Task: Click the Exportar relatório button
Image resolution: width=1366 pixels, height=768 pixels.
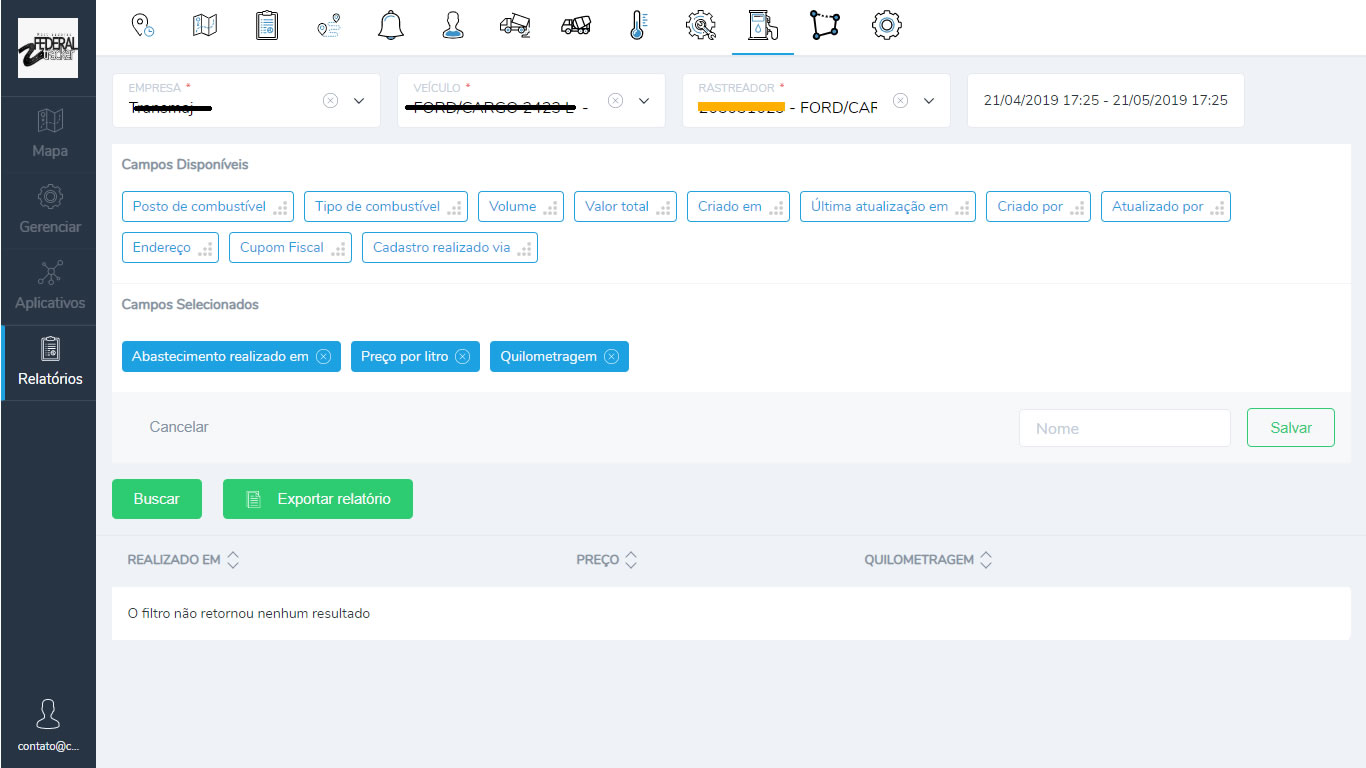Action: click(317, 499)
